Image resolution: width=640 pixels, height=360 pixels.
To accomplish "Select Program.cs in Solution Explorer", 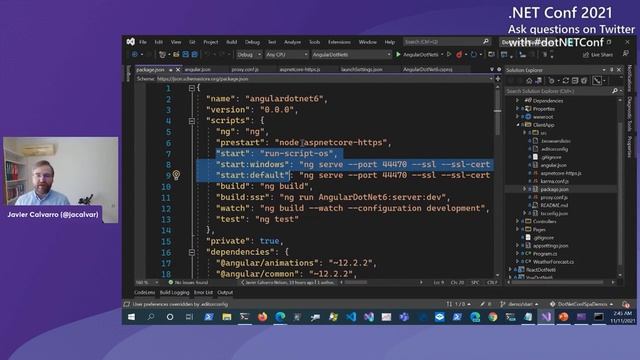I will (544, 253).
